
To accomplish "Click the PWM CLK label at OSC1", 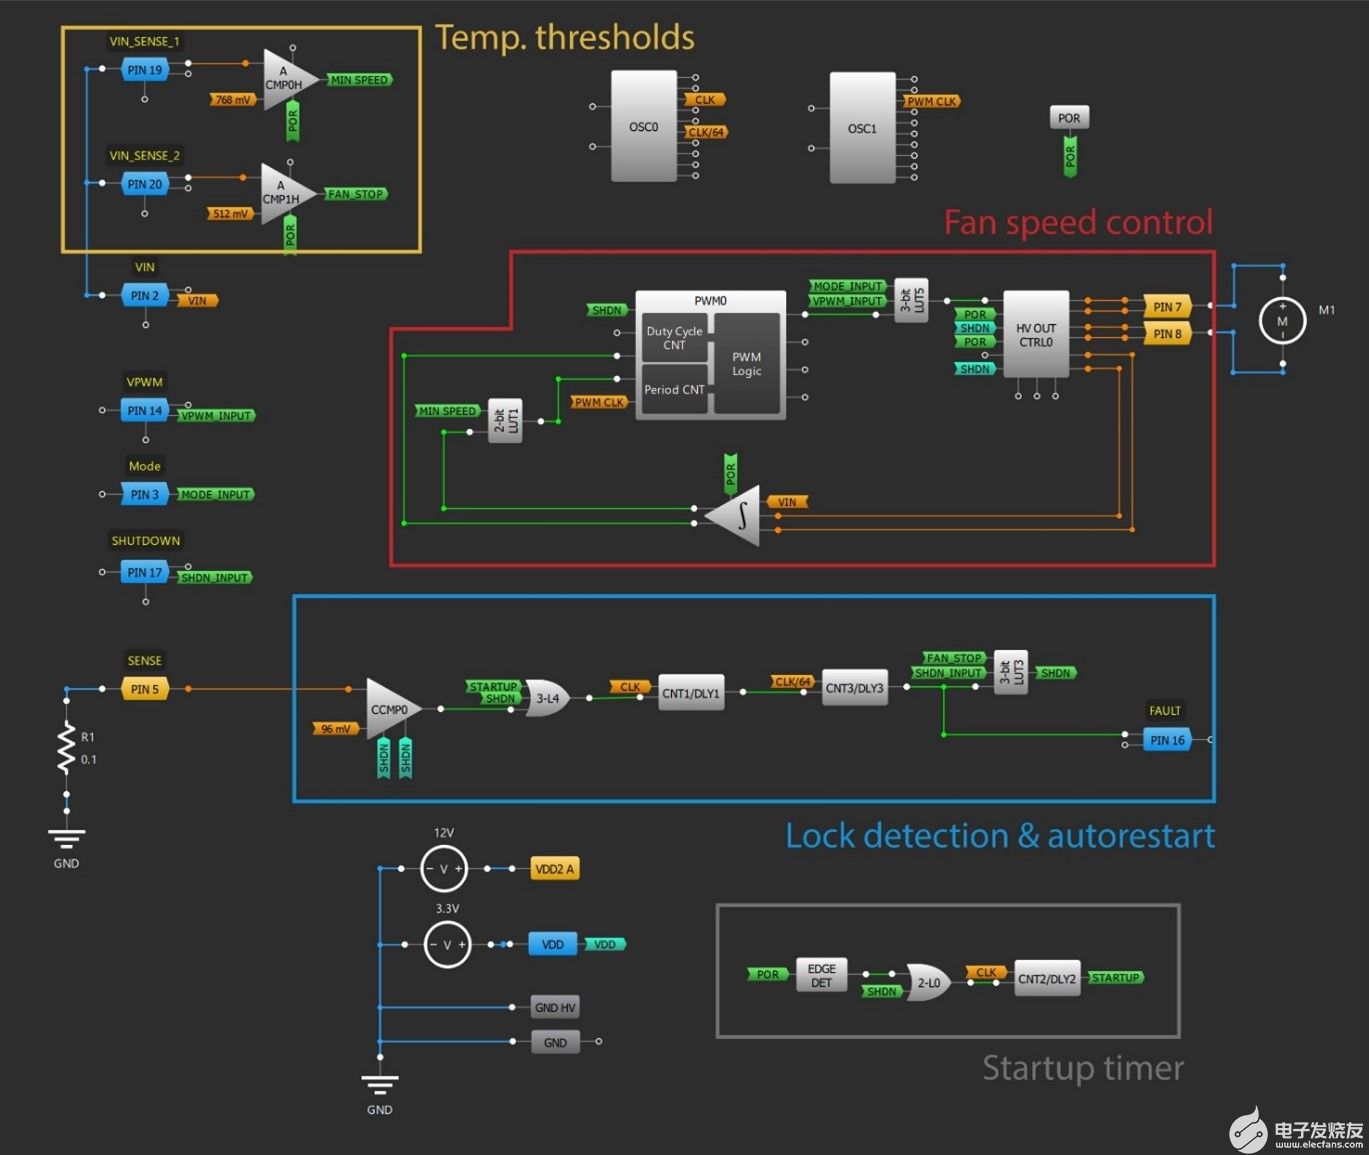I will pos(932,102).
